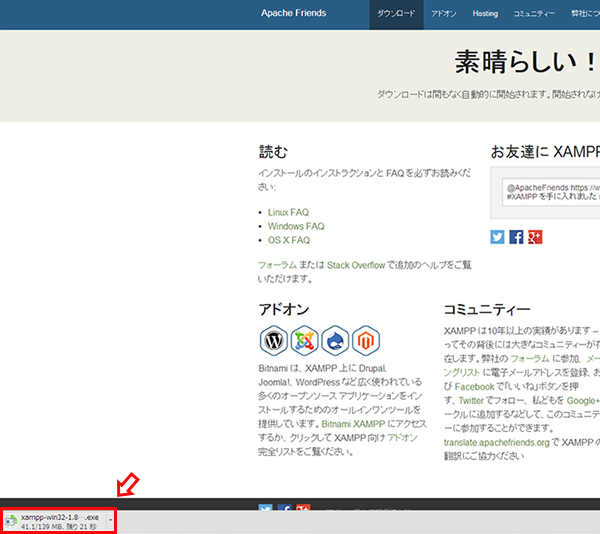This screenshot has width=600, height=534.
Task: Share XAMPP via the Google+ icon under the tweet box
Action: tap(535, 237)
